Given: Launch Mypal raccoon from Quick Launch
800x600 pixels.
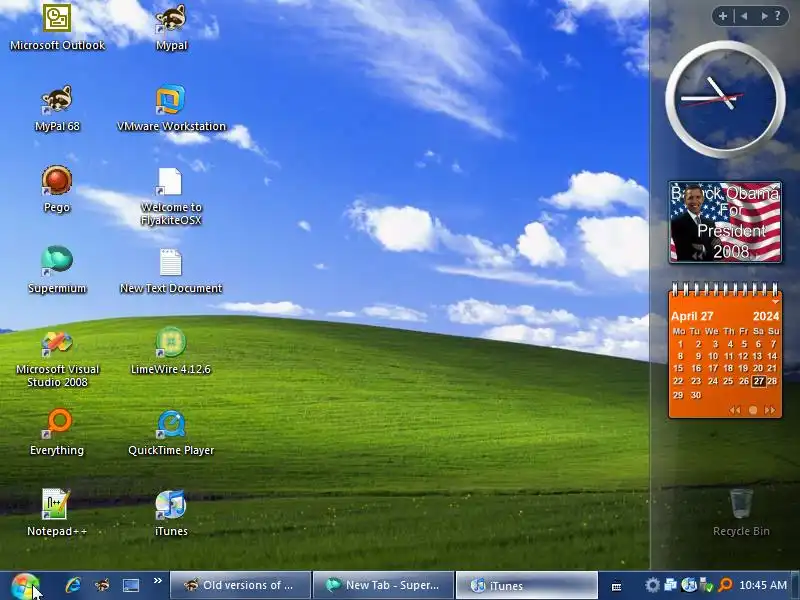Looking at the screenshot, I should [102, 585].
